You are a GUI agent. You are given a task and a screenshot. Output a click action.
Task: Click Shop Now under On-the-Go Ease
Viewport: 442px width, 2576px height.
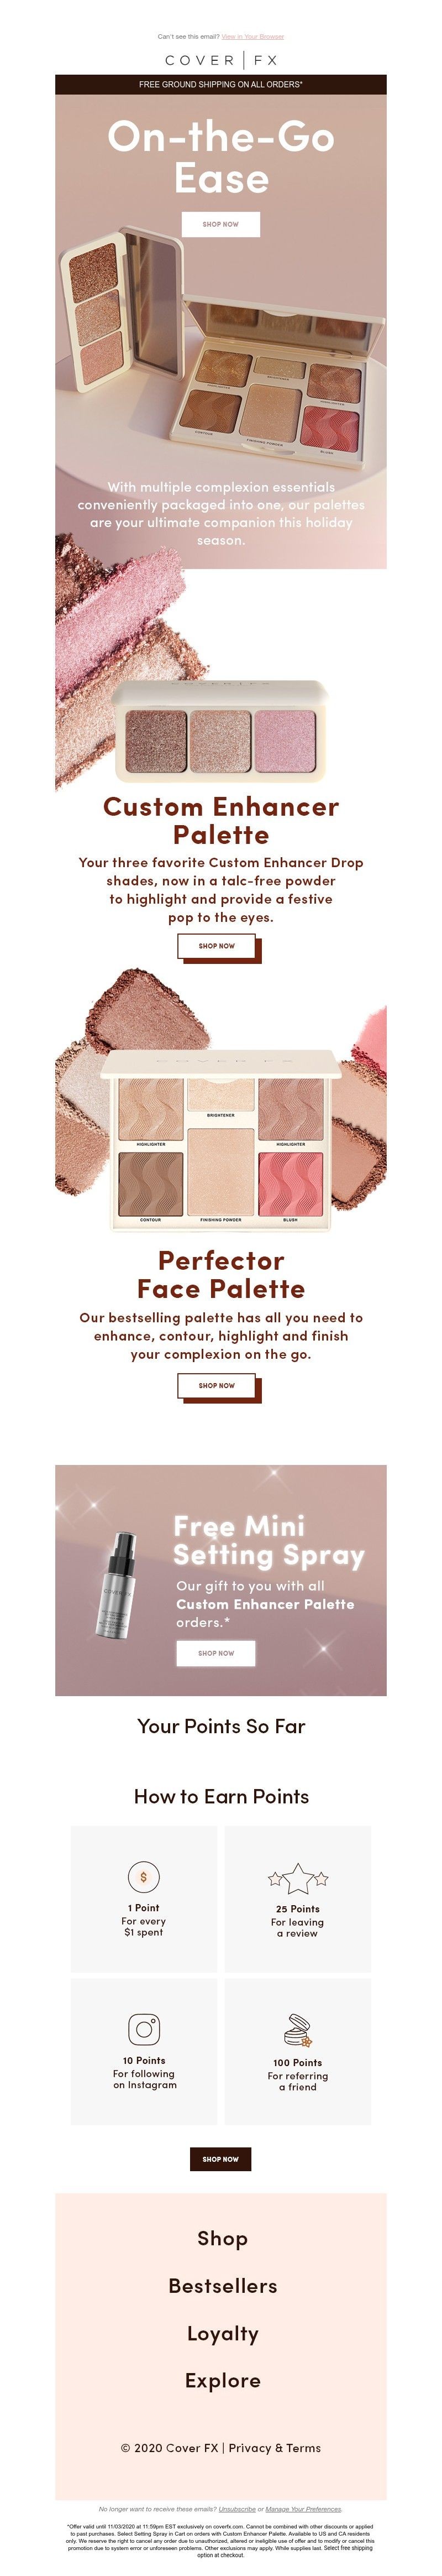pos(221,224)
